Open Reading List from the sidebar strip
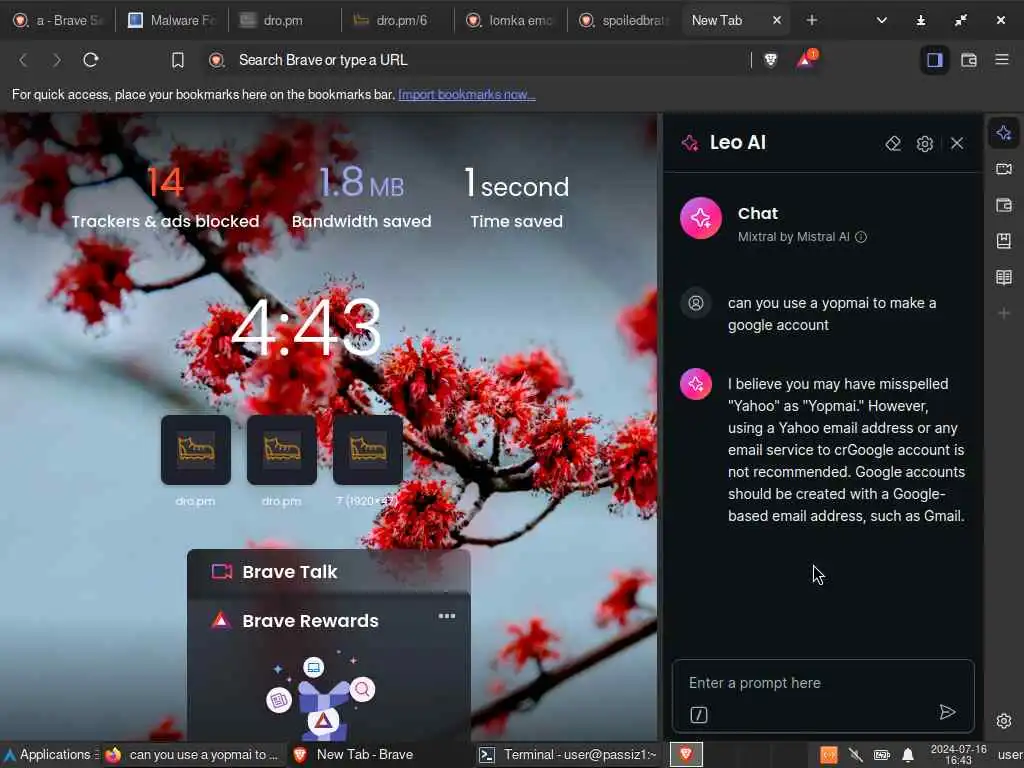Screen dimensions: 1024x768 1004,277
